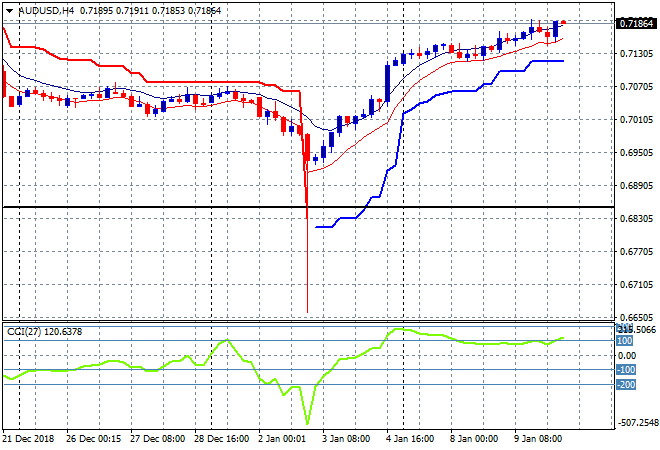
Task: Click the 26 Dec 00:15 time label
Action: [x=93, y=439]
